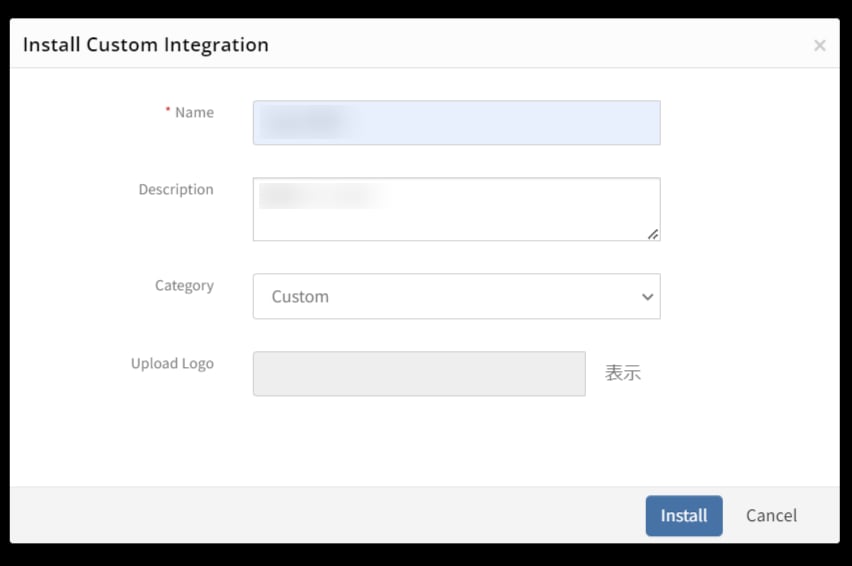Click the 表示 browse button
Image resolution: width=852 pixels, height=566 pixels.
click(x=623, y=373)
